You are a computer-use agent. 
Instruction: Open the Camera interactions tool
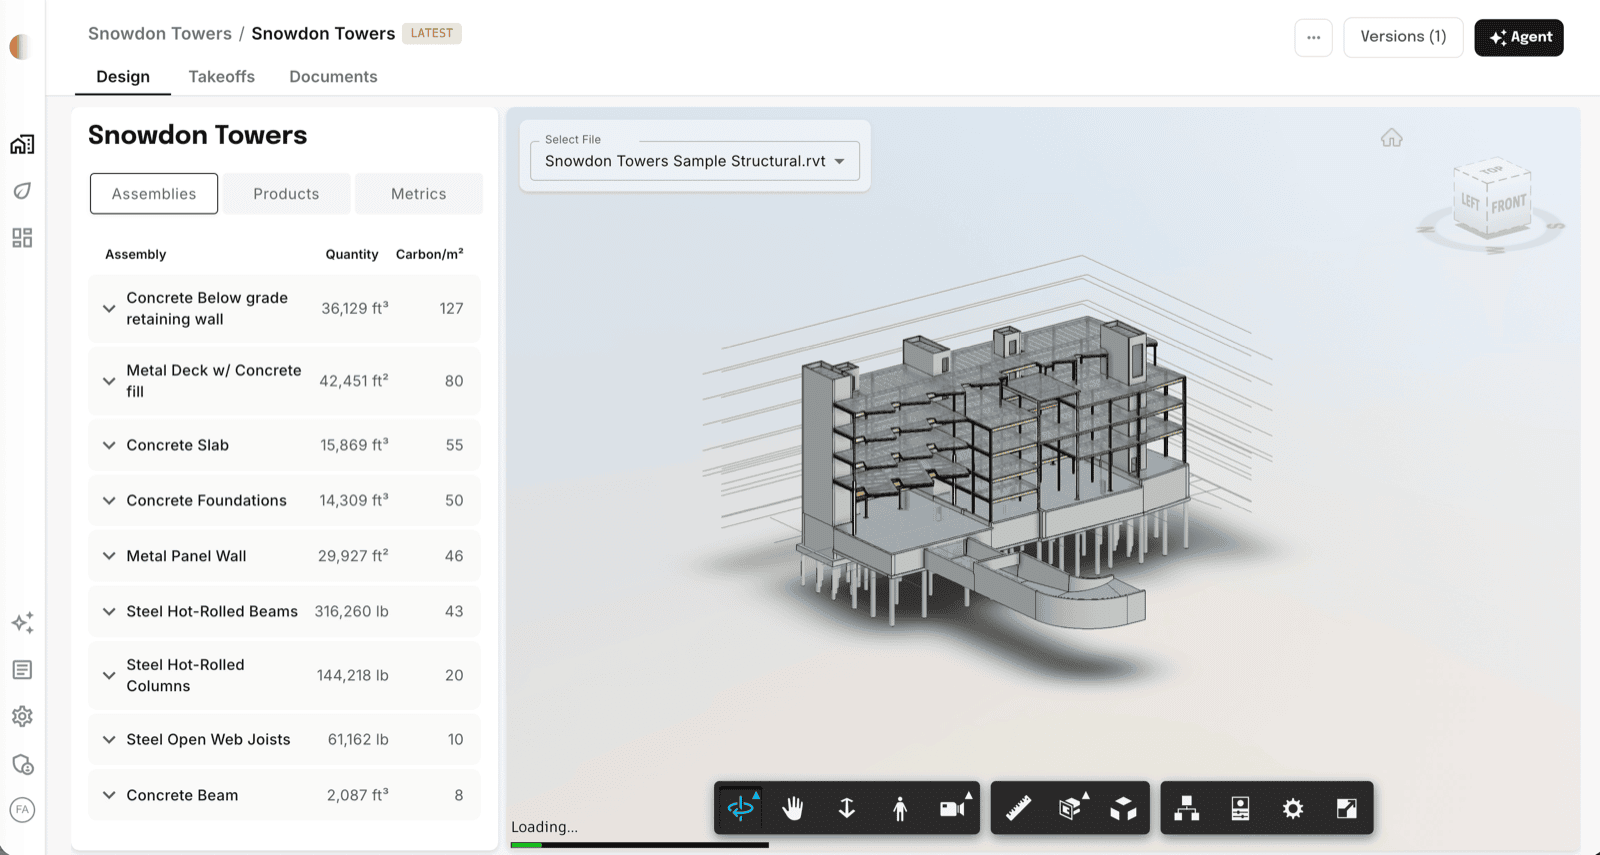(954, 808)
